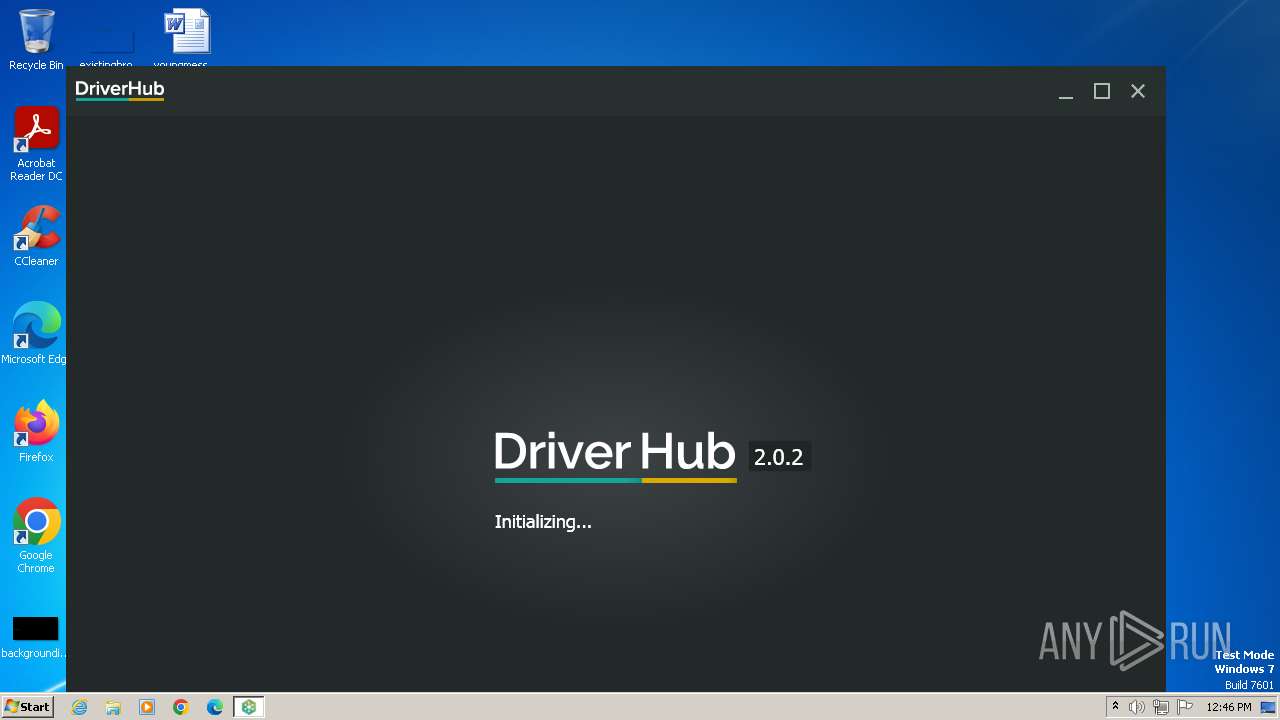Screen dimensions: 1280x720
Task: Open the volume control in the system tray
Action: 1137,707
